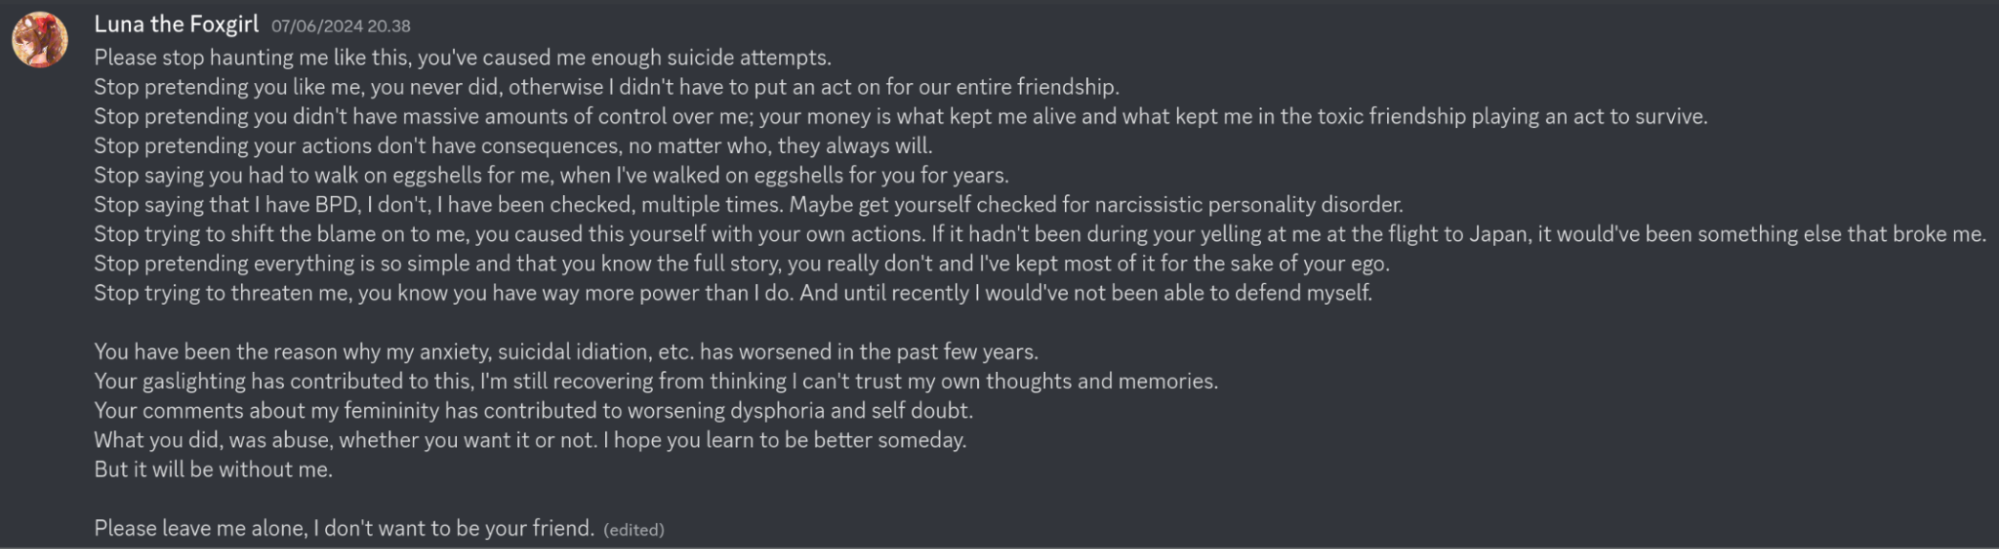1999x549 pixels.
Task: Click the (edited) label after the message
Action: tap(634, 530)
